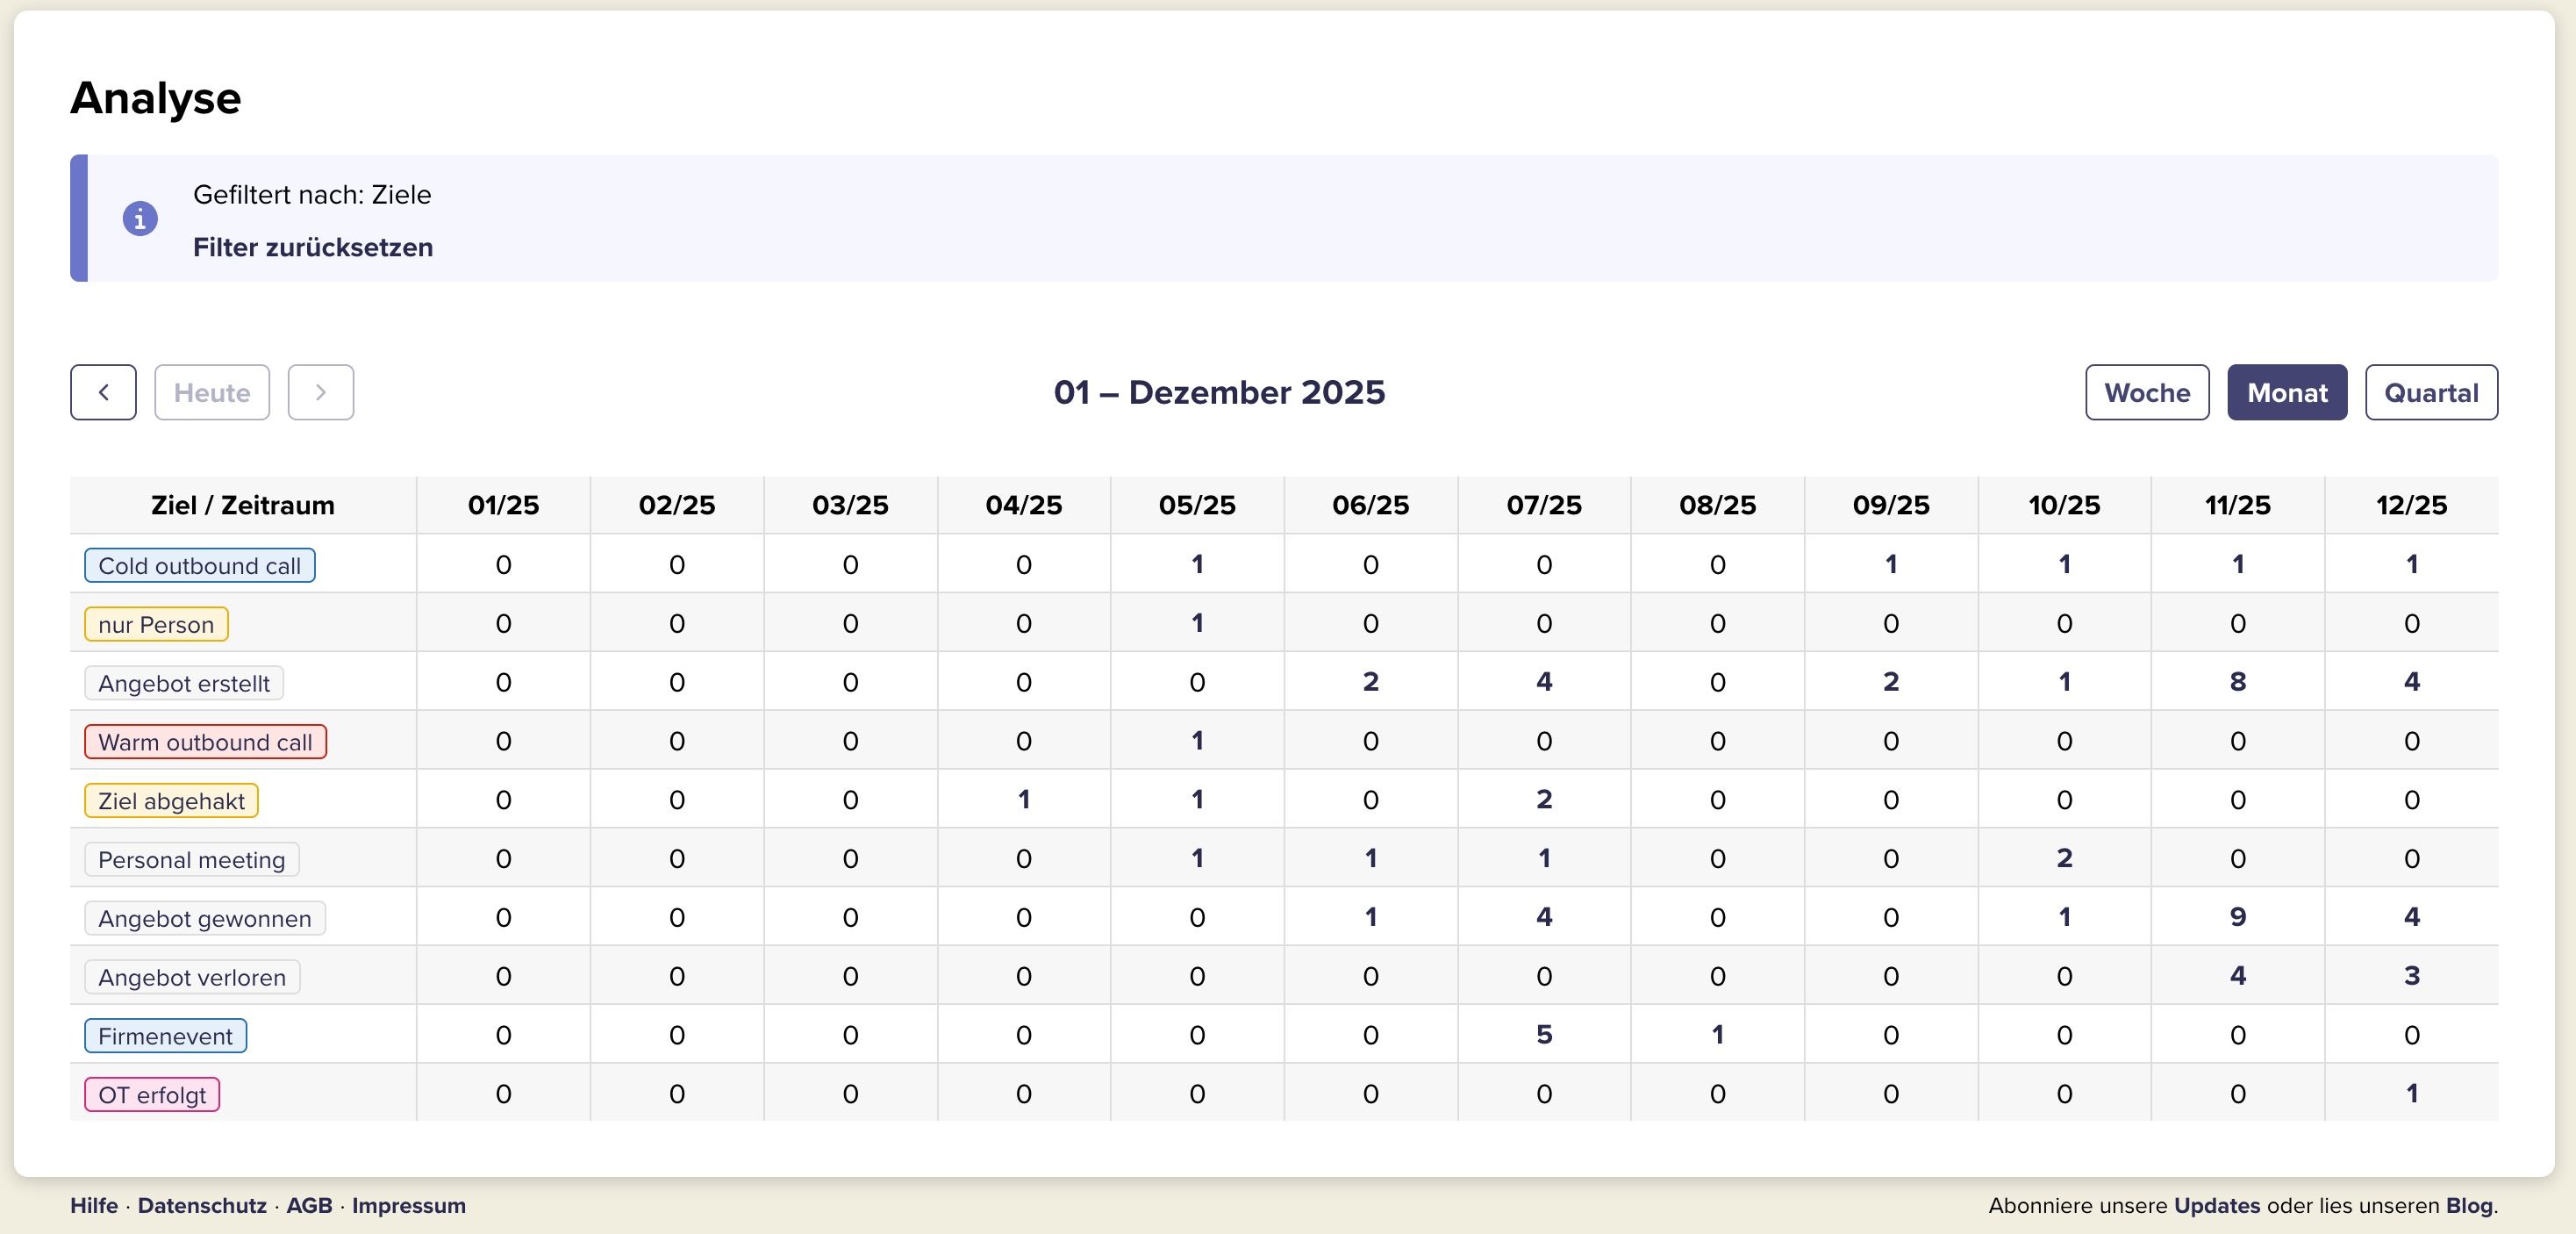Click Angebot gewonnen value 9 in 11/25

[2237, 917]
